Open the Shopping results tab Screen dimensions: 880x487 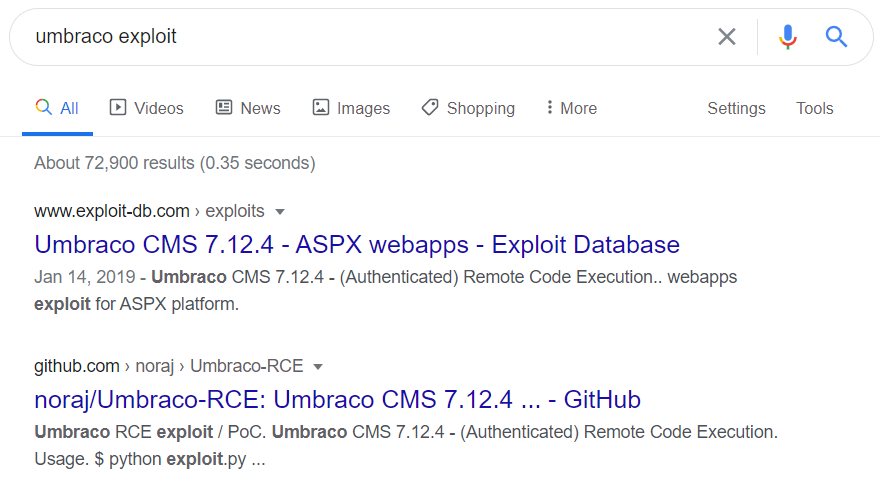click(x=468, y=108)
